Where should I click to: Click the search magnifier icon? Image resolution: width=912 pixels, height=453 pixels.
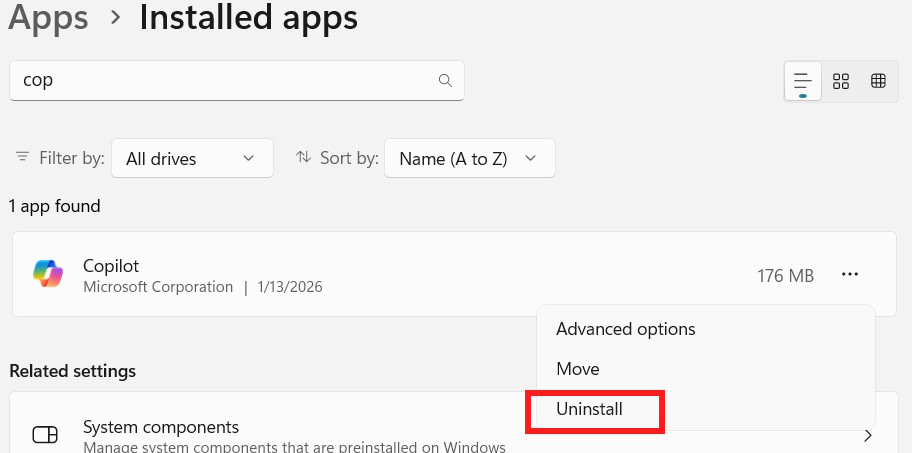point(445,81)
